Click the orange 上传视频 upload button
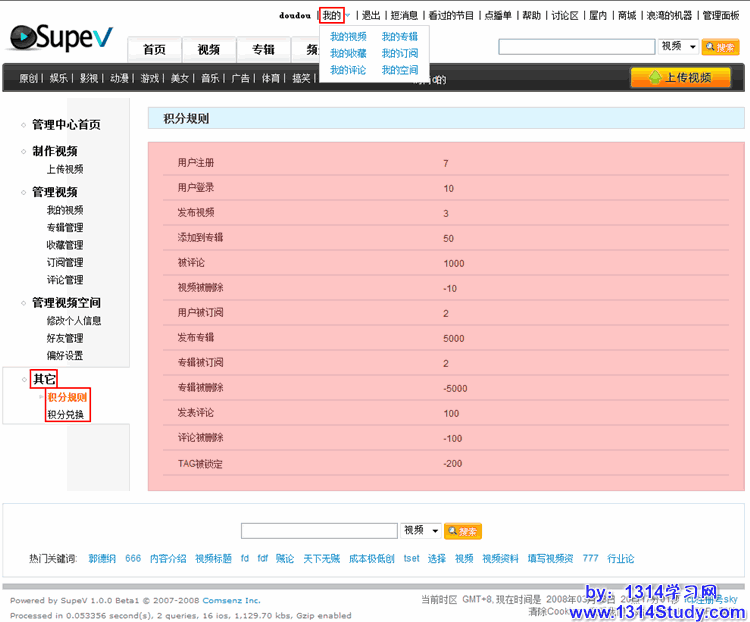Screen dimensions: 750x622 680,78
